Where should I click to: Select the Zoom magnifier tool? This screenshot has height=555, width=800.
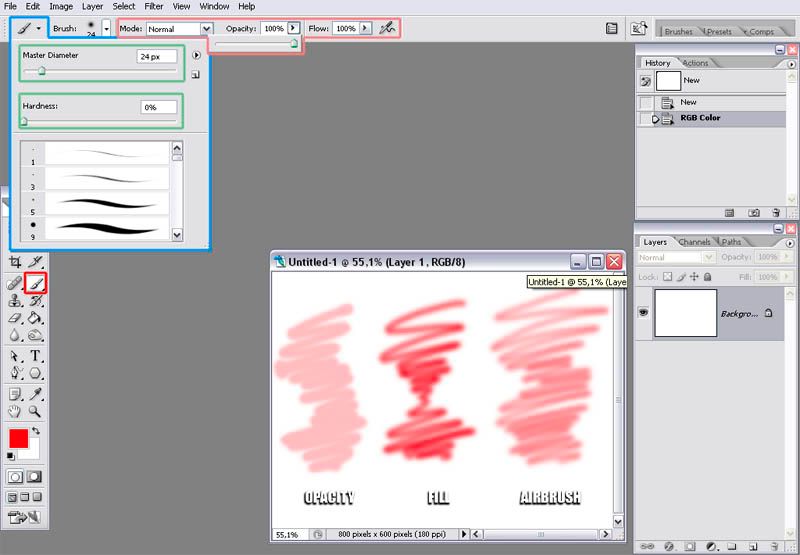35,411
